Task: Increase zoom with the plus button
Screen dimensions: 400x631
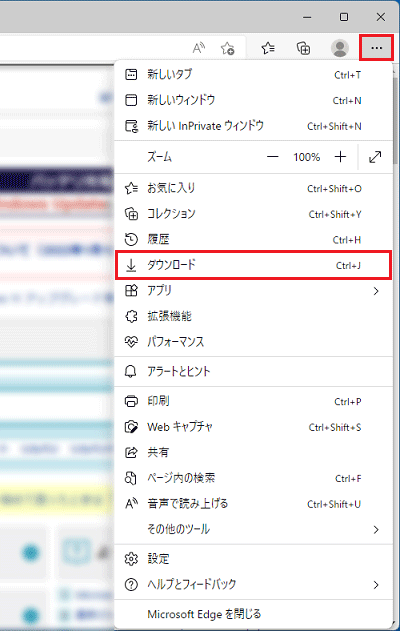Action: (x=340, y=157)
